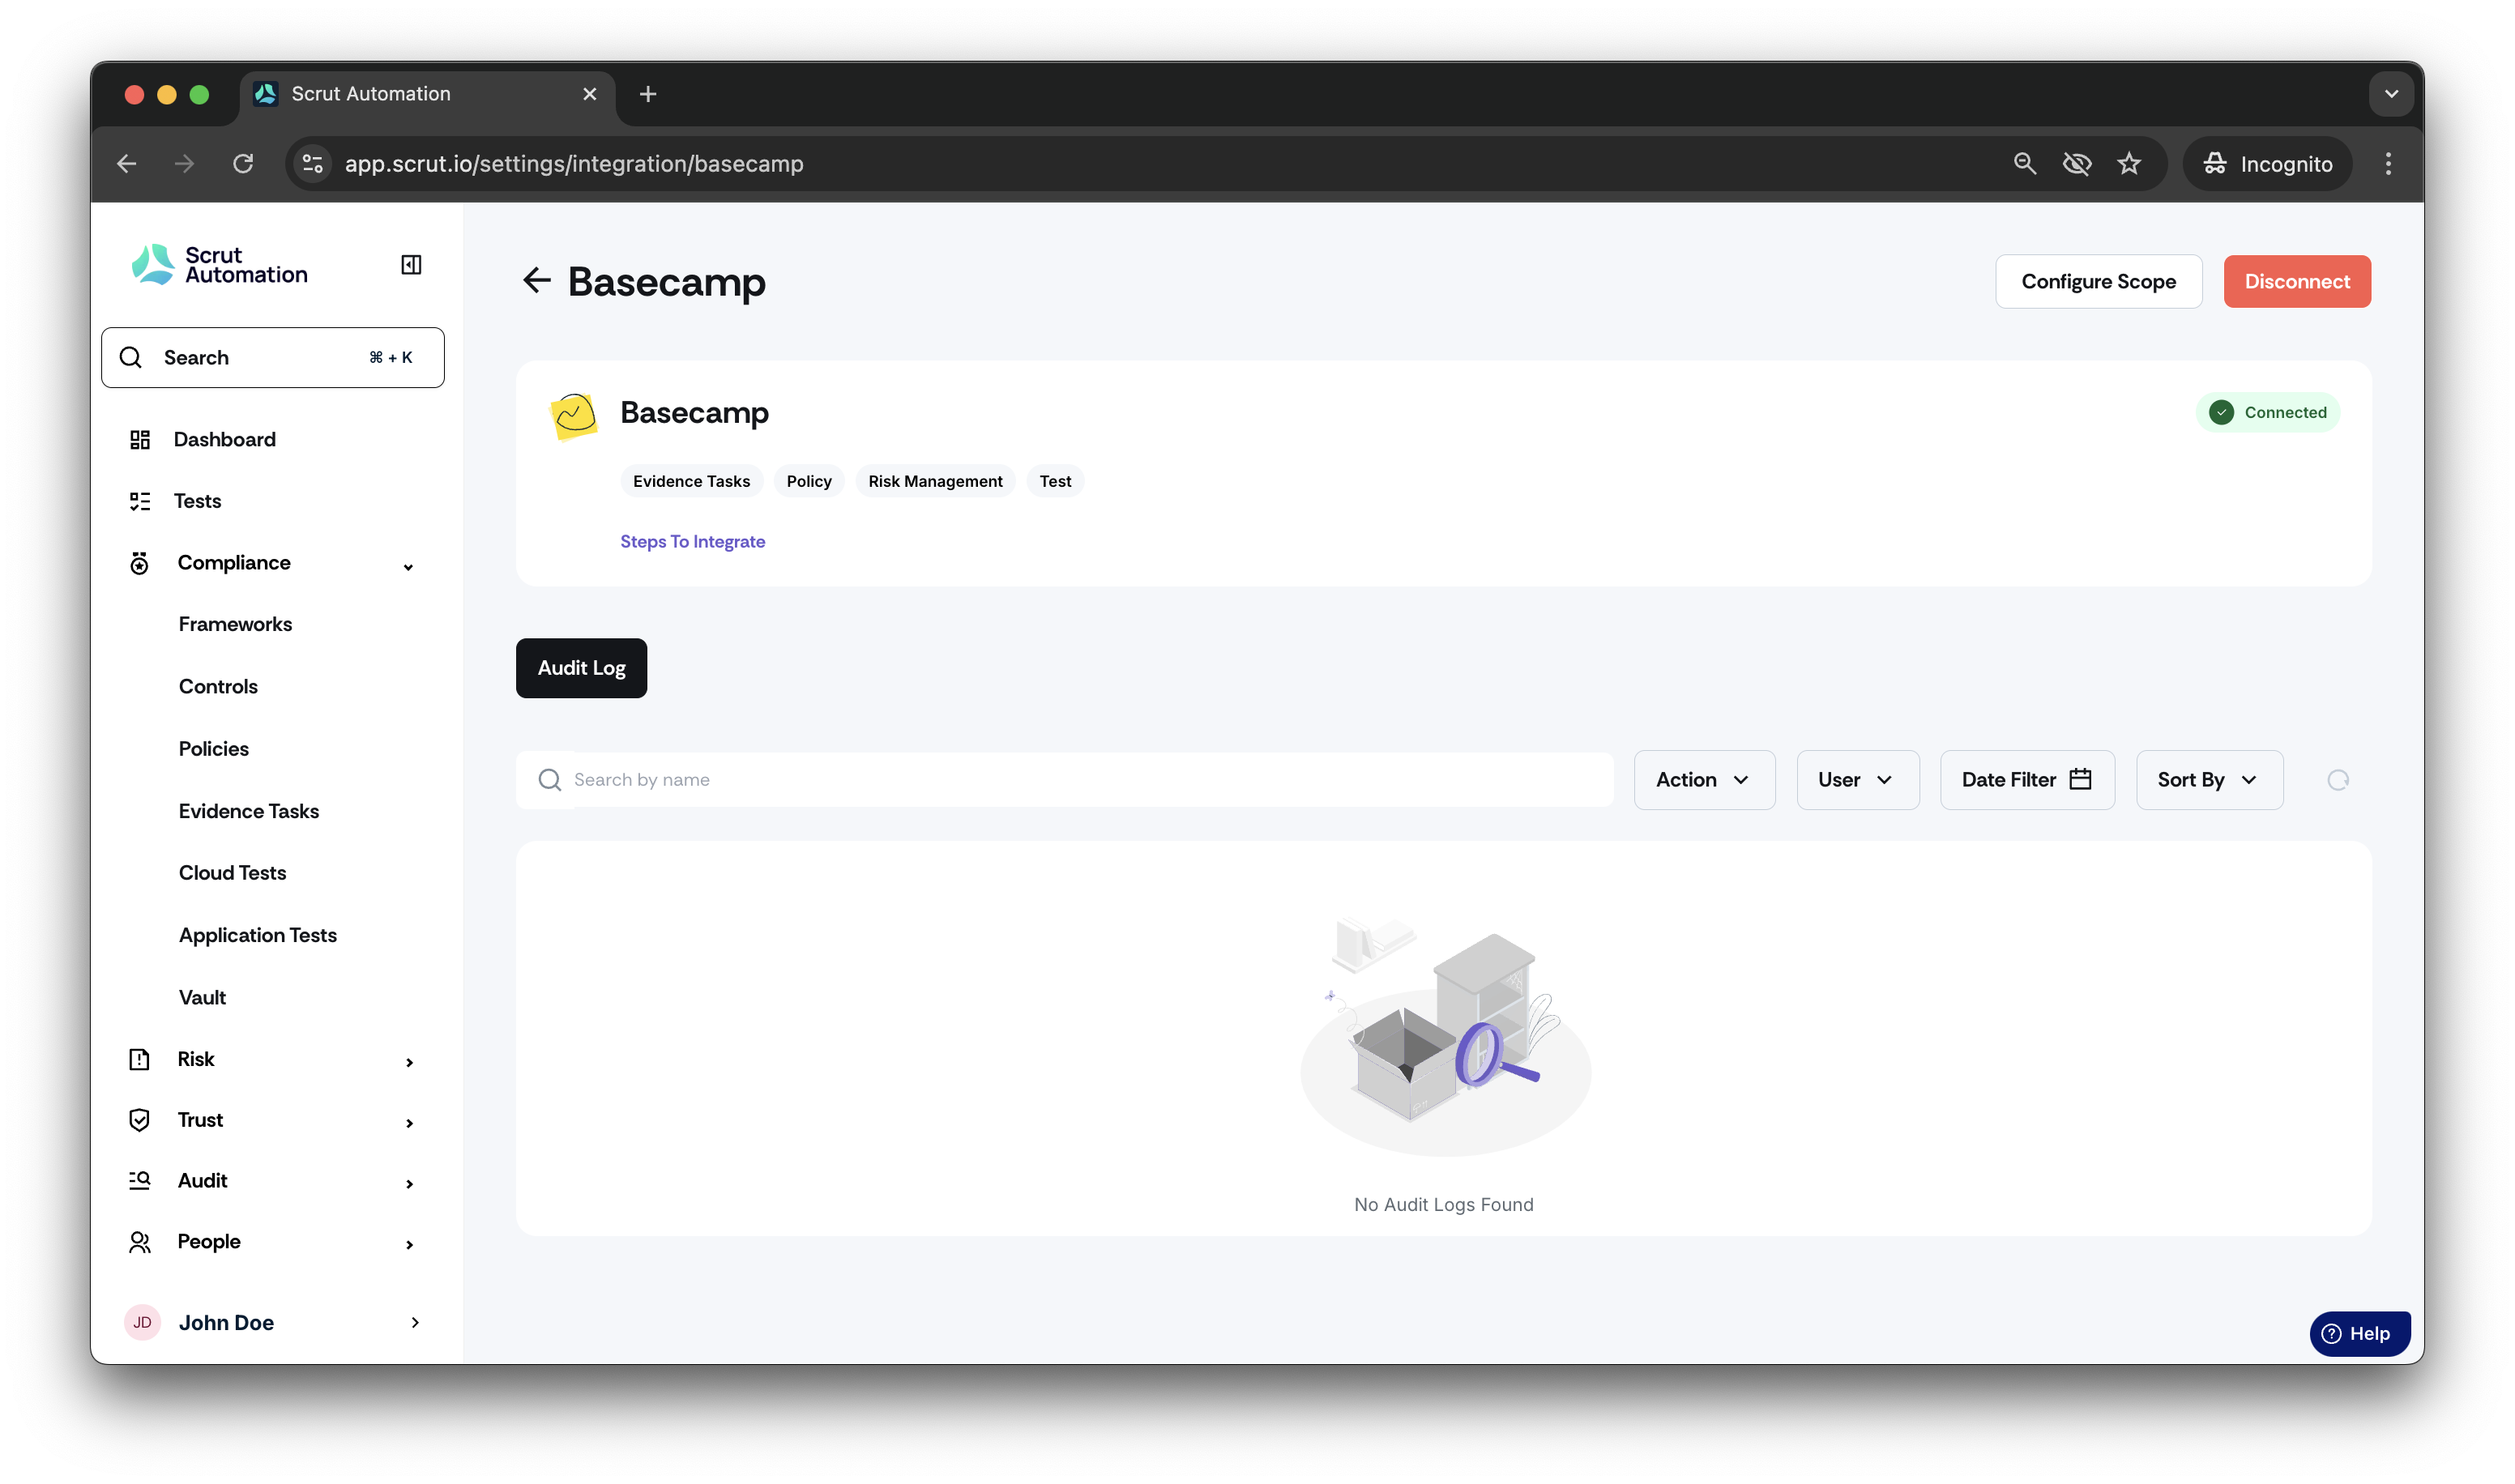Screen dimensions: 2515x1484
Task: Open the Action filter dropdown
Action: (x=1704, y=780)
